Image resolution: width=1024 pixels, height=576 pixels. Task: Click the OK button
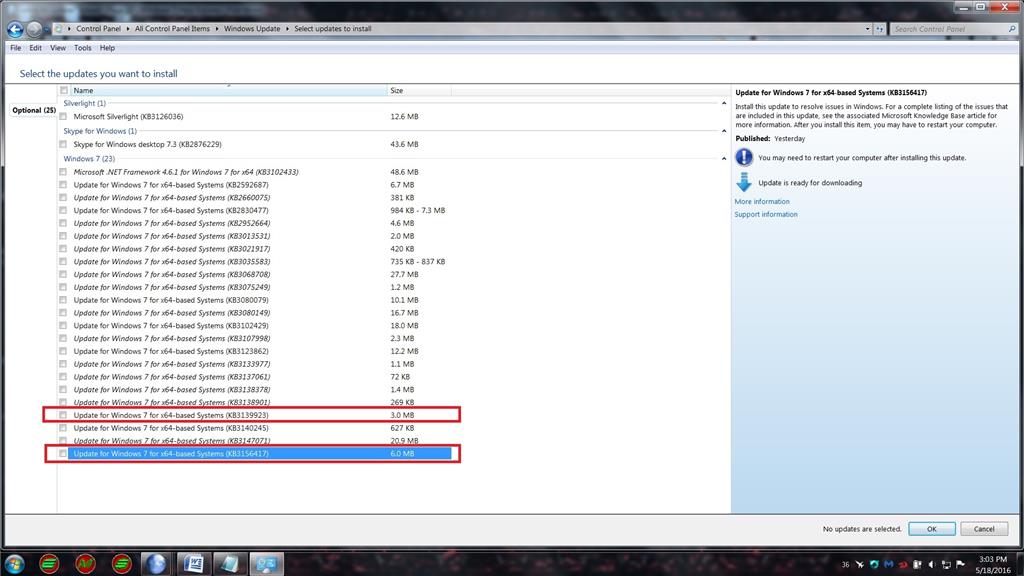coord(932,529)
